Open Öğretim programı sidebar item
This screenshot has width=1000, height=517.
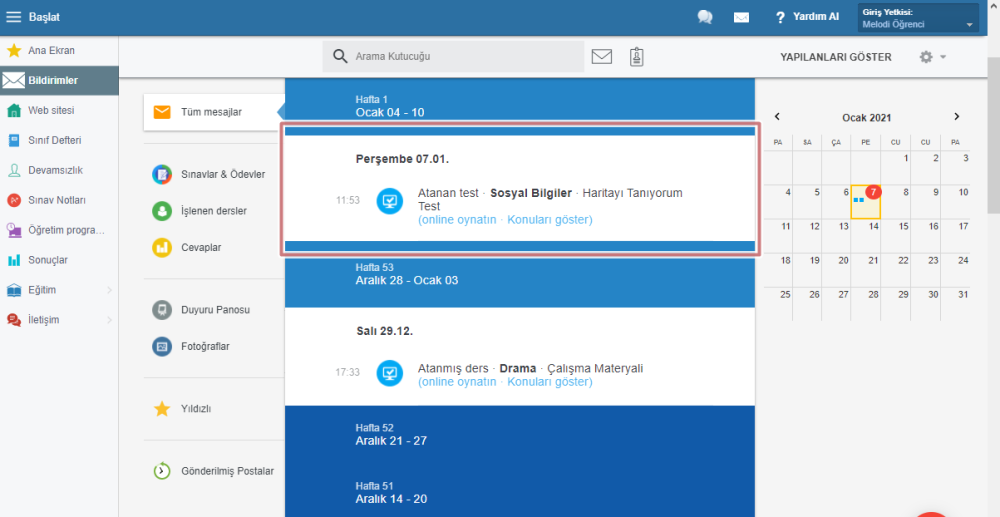click(59, 230)
